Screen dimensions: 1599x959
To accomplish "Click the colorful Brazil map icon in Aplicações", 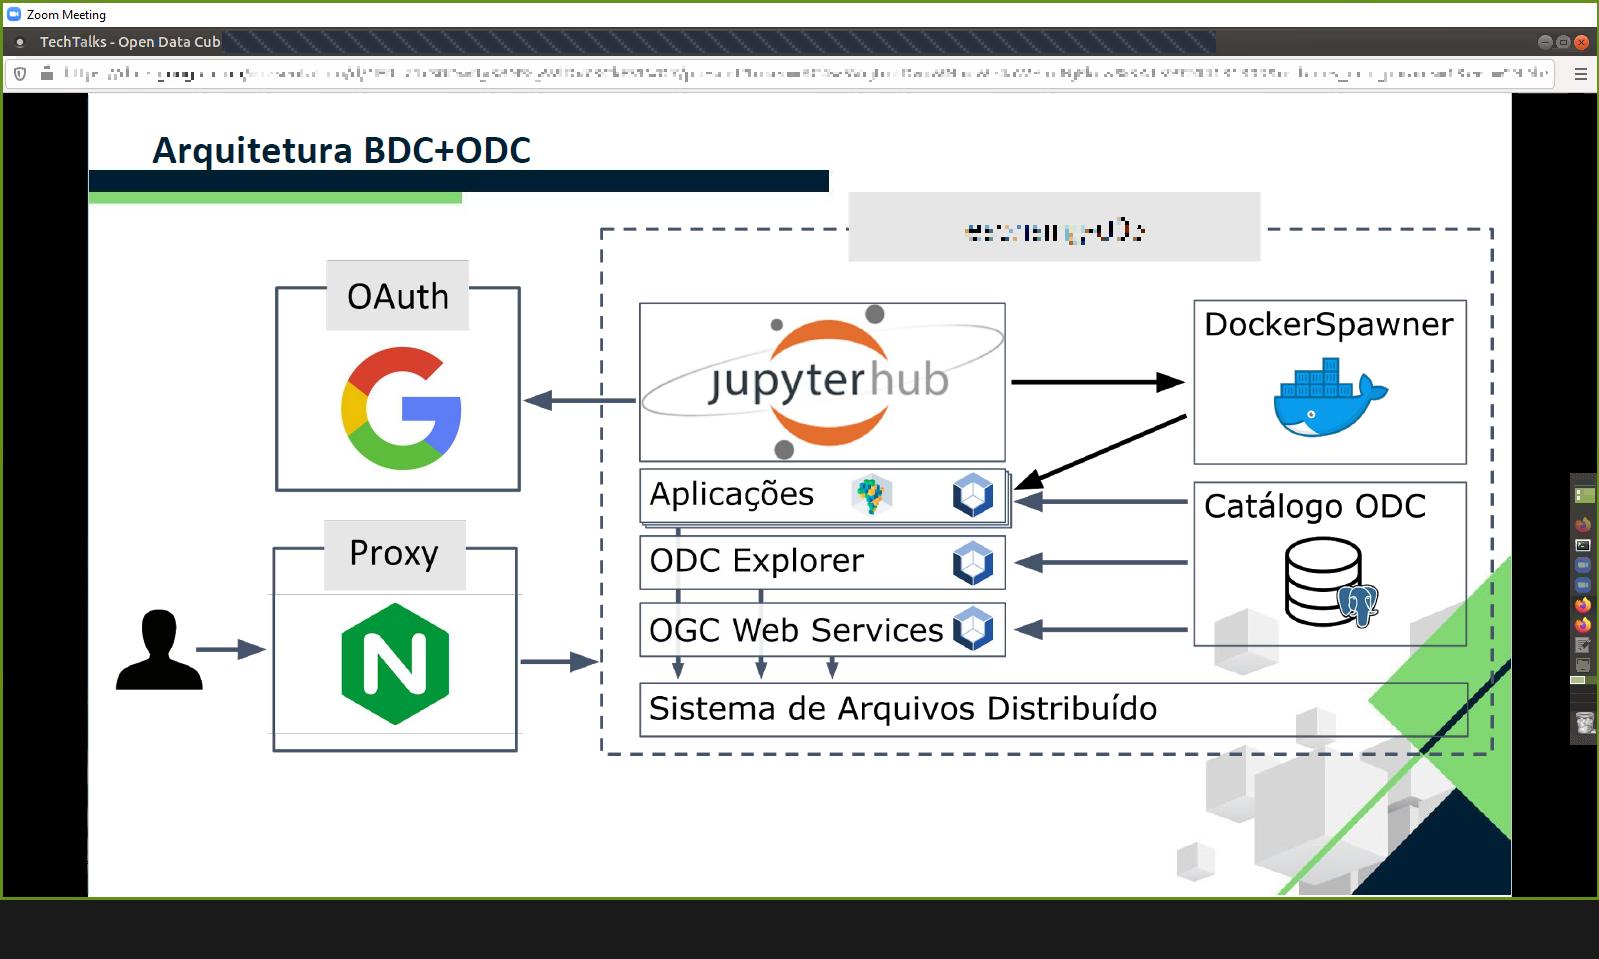I will click(872, 494).
